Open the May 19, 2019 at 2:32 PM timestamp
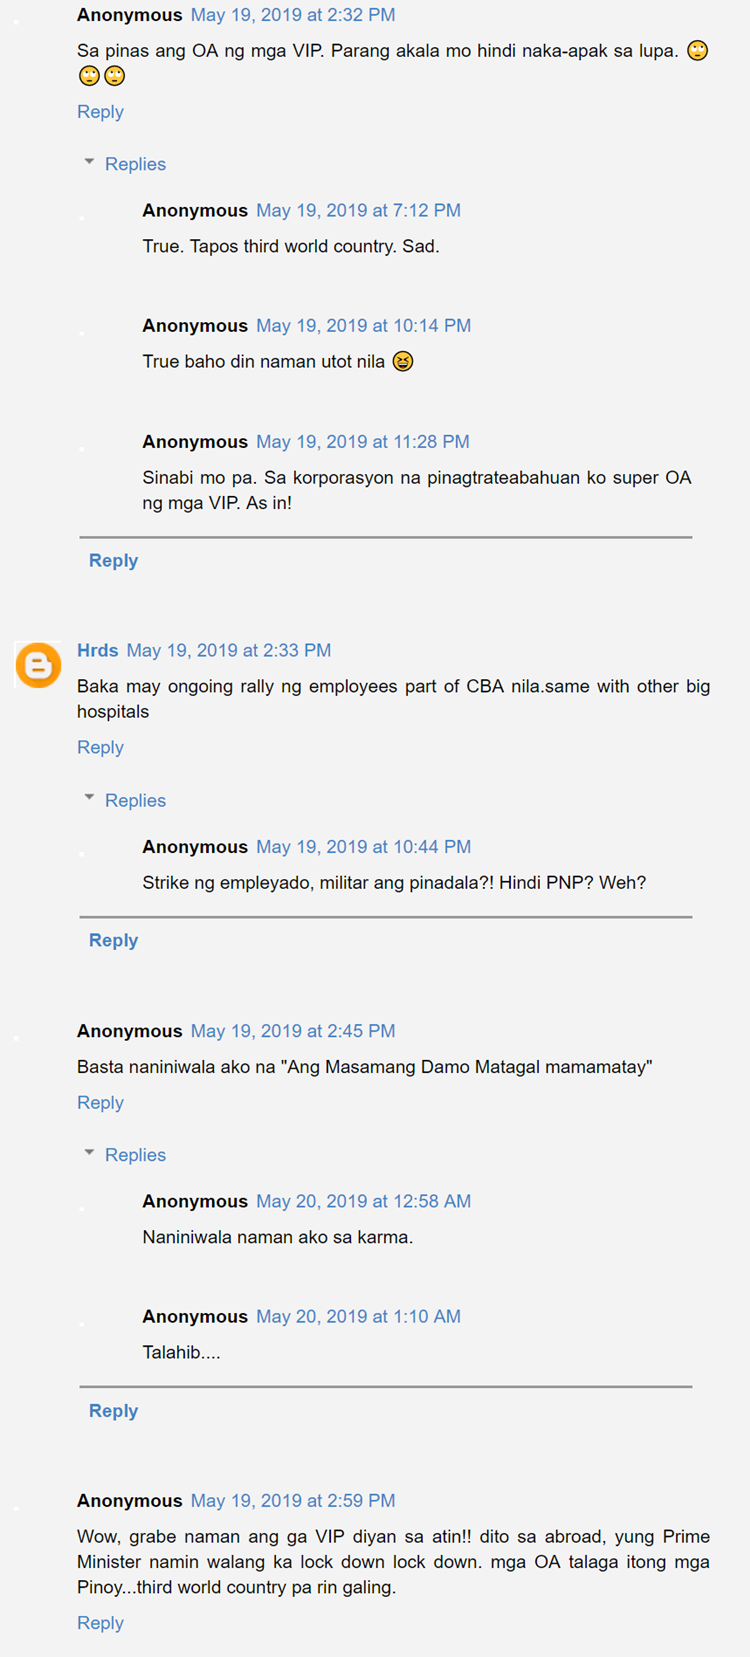 click(x=293, y=15)
